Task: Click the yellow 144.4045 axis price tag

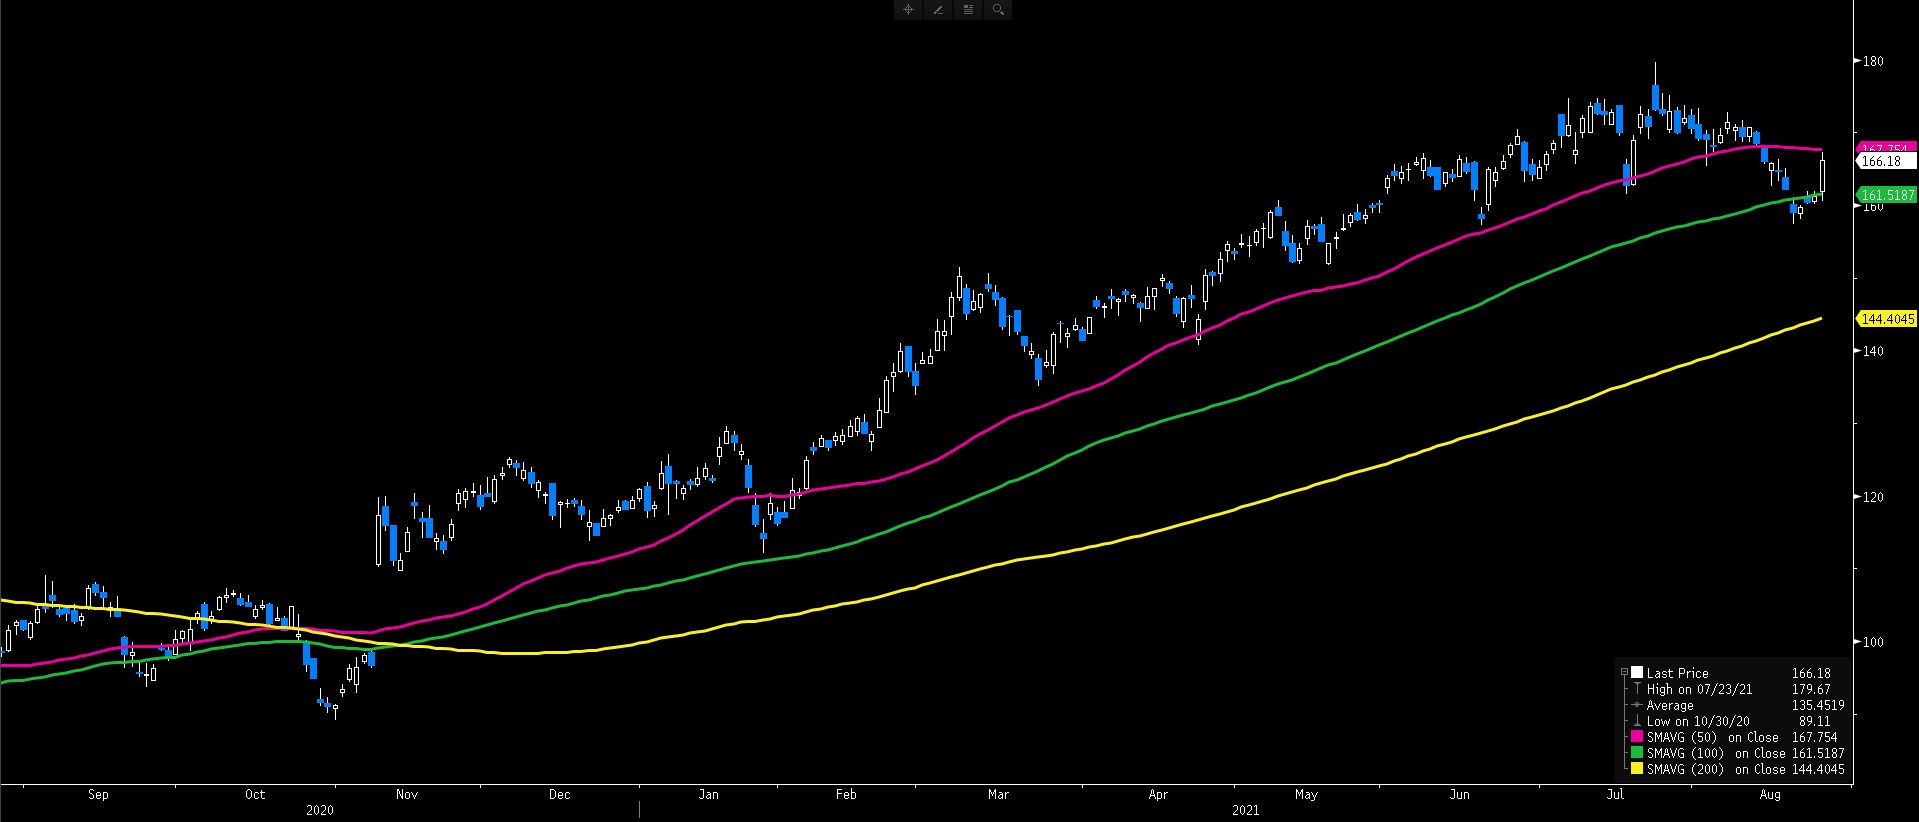Action: tap(1886, 319)
